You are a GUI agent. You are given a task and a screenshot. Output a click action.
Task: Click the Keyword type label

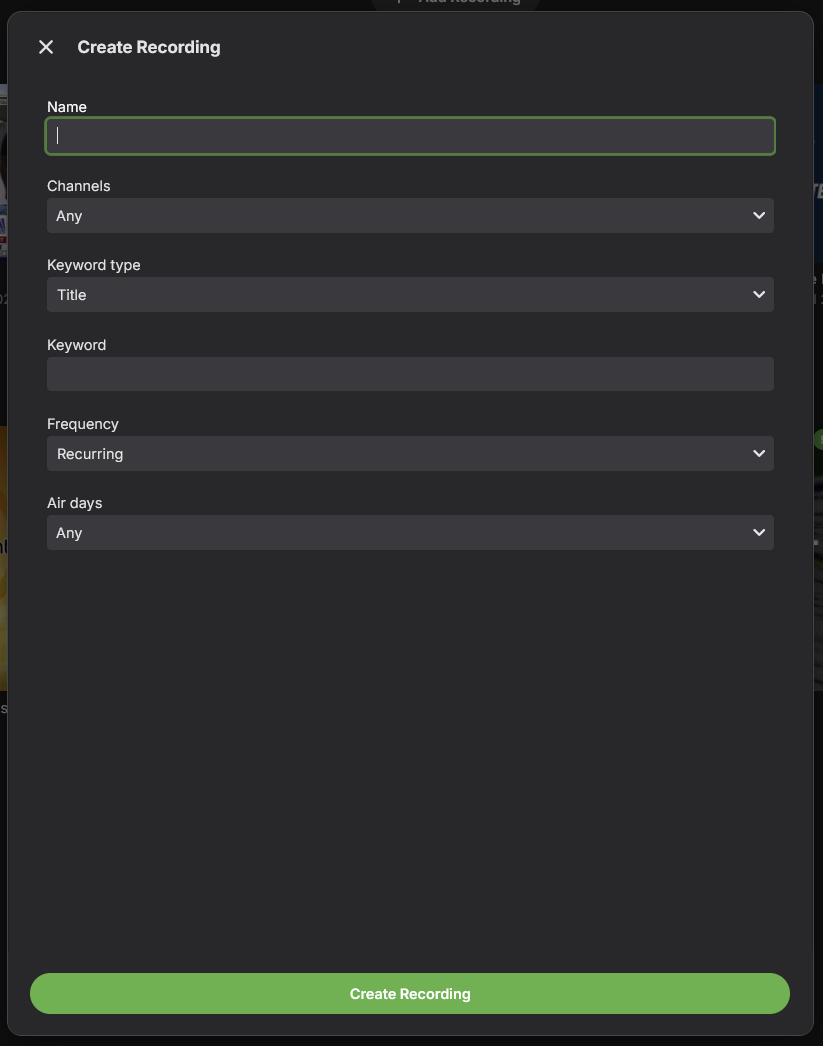pyautogui.click(x=94, y=265)
